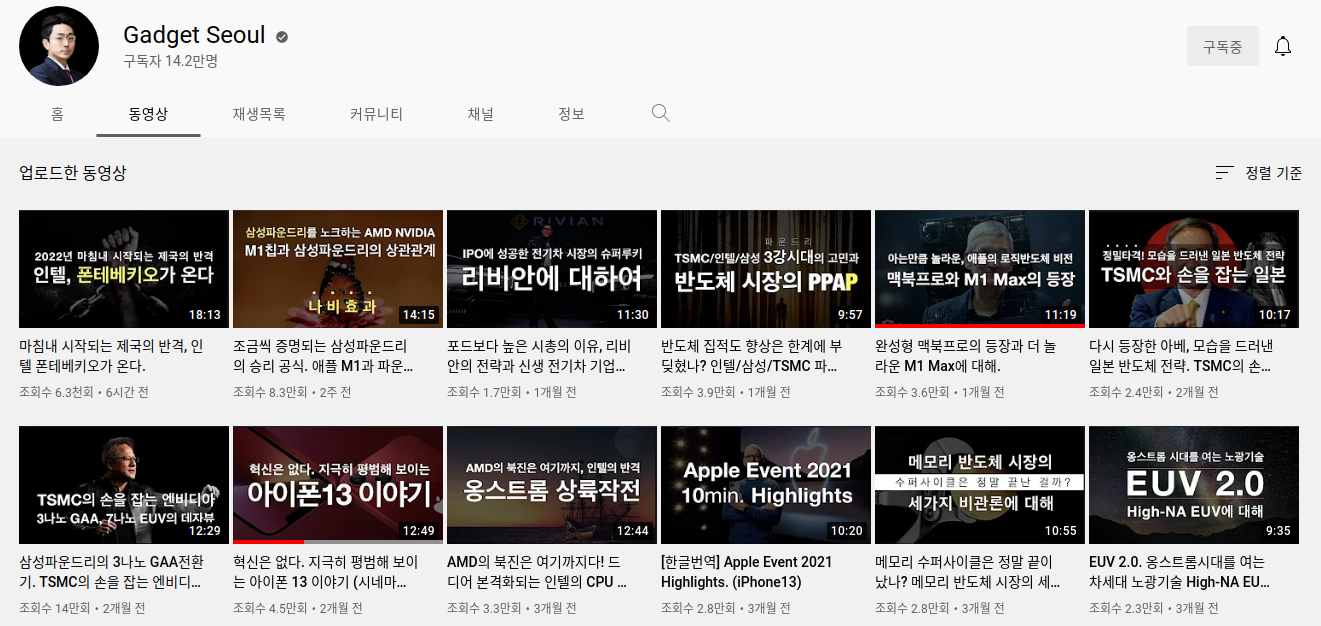This screenshot has width=1321, height=626.
Task: Open the title 완성형 맥북프로의 등장
Action: pyautogui.click(x=966, y=356)
